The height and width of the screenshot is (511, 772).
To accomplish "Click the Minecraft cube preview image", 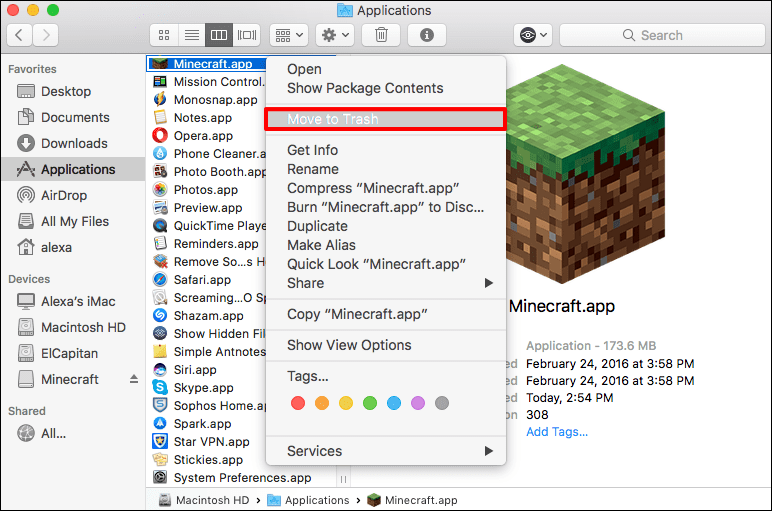I will 585,173.
